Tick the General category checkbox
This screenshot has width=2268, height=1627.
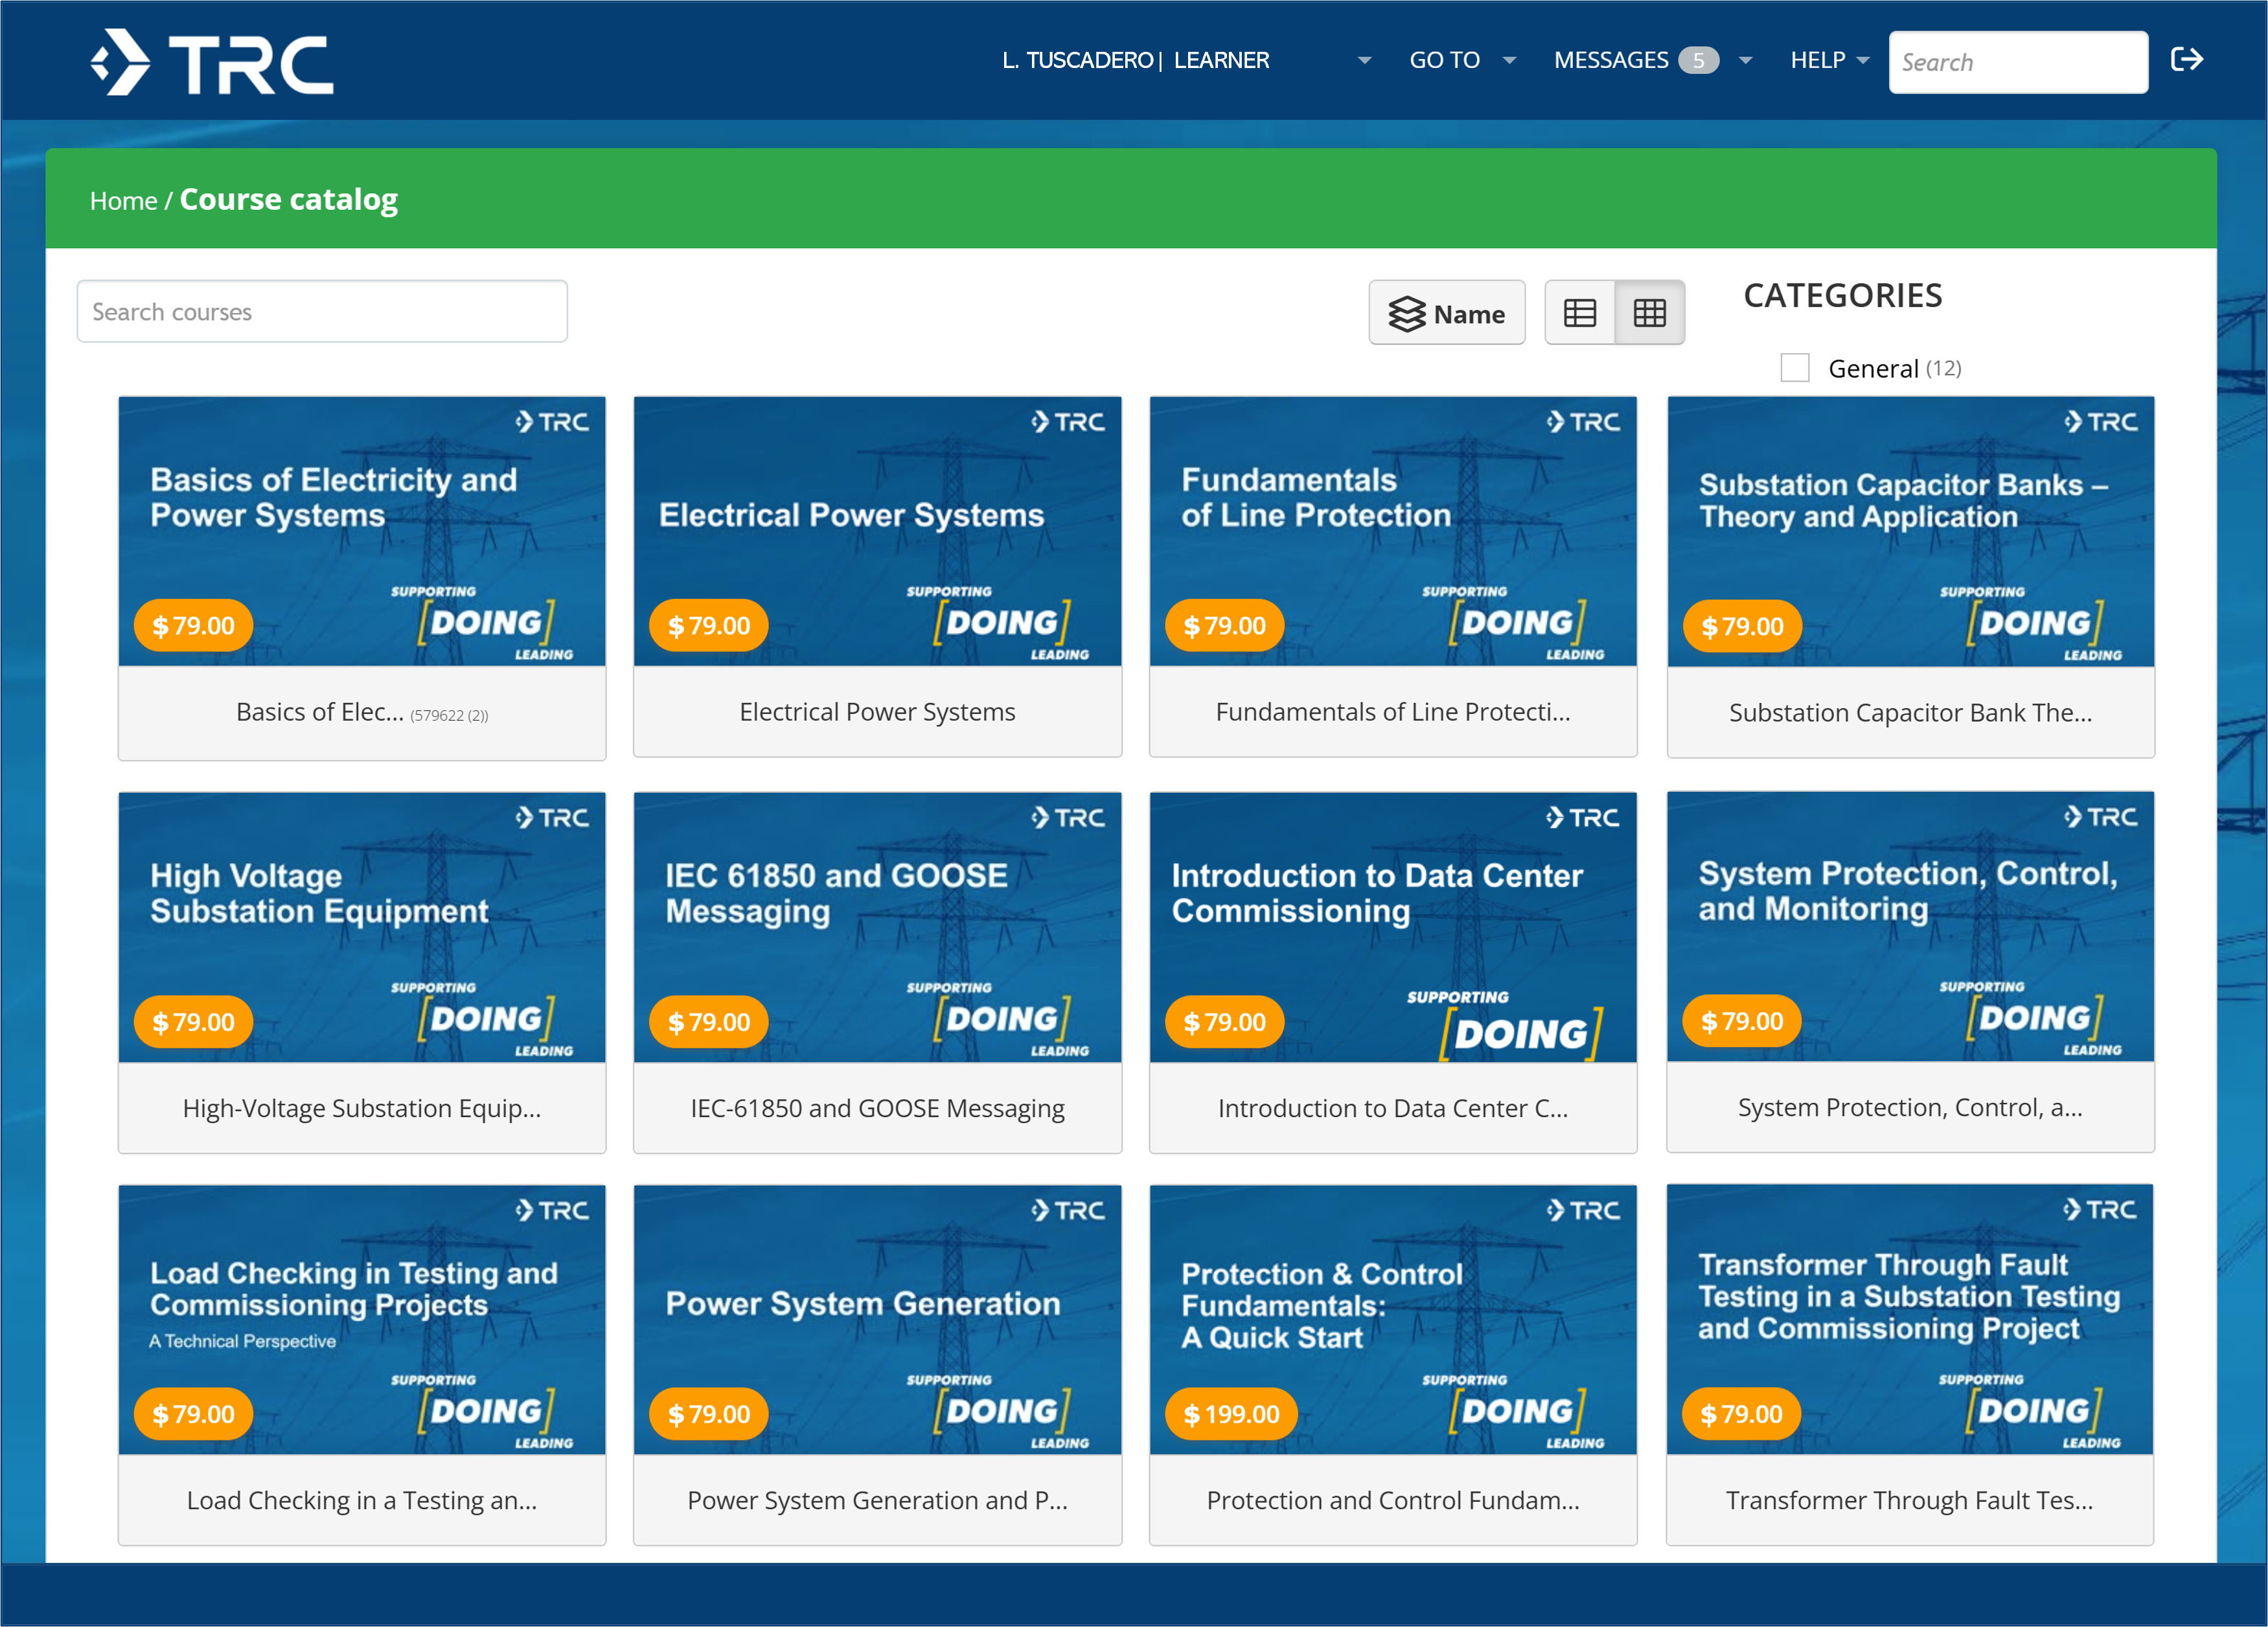pyautogui.click(x=1795, y=368)
